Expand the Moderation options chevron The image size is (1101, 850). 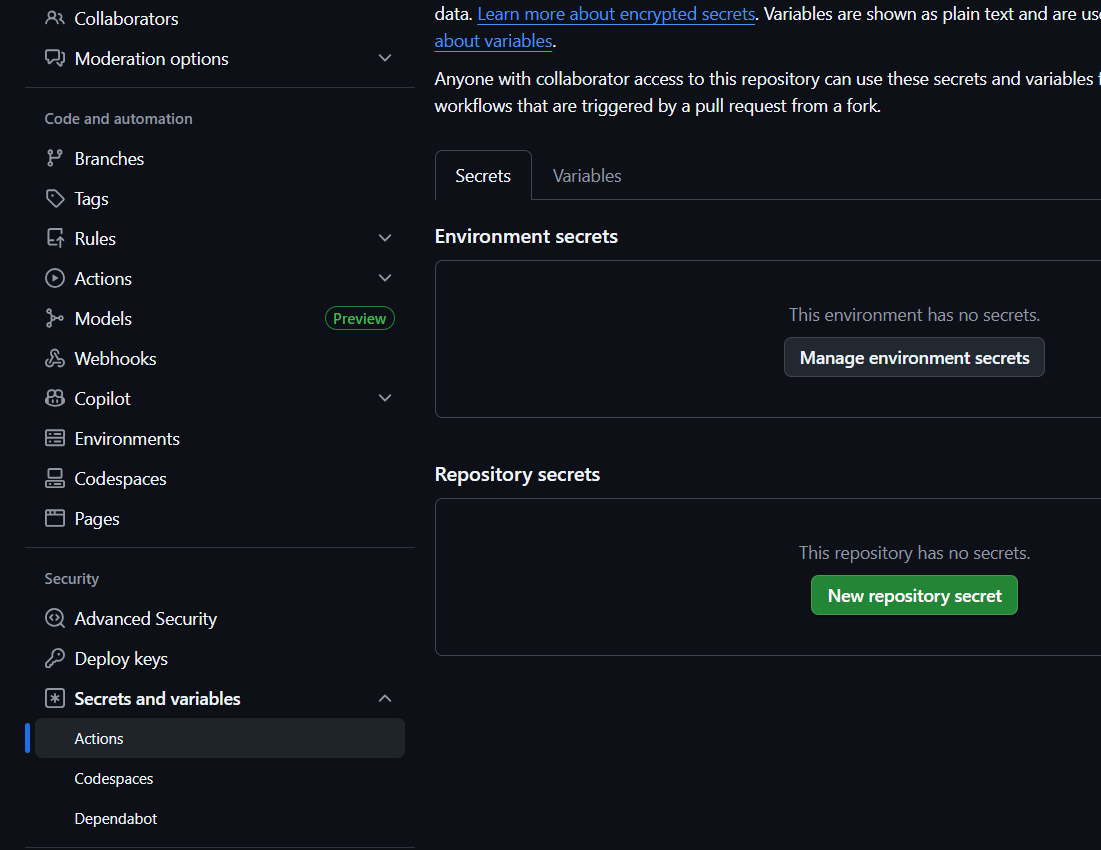385,58
